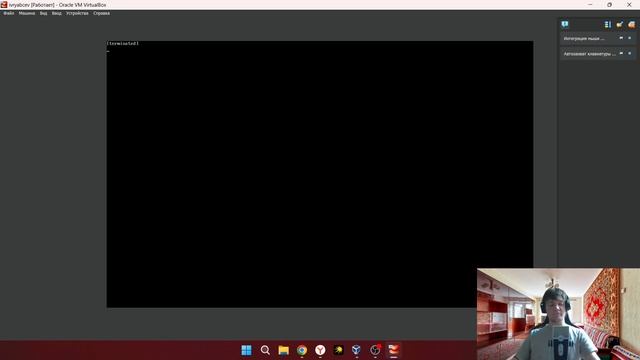Click the orange notification panel icon
The width and height of the screenshot is (640, 360).
[631, 24]
